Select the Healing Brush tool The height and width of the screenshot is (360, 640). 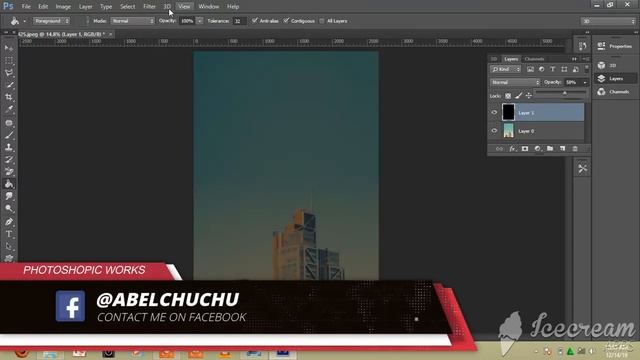tap(9, 122)
